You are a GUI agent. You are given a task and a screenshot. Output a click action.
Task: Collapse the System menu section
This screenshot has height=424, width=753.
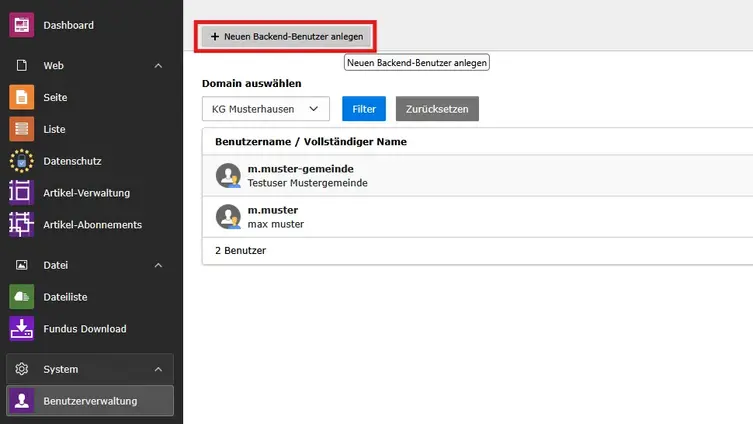coord(158,369)
